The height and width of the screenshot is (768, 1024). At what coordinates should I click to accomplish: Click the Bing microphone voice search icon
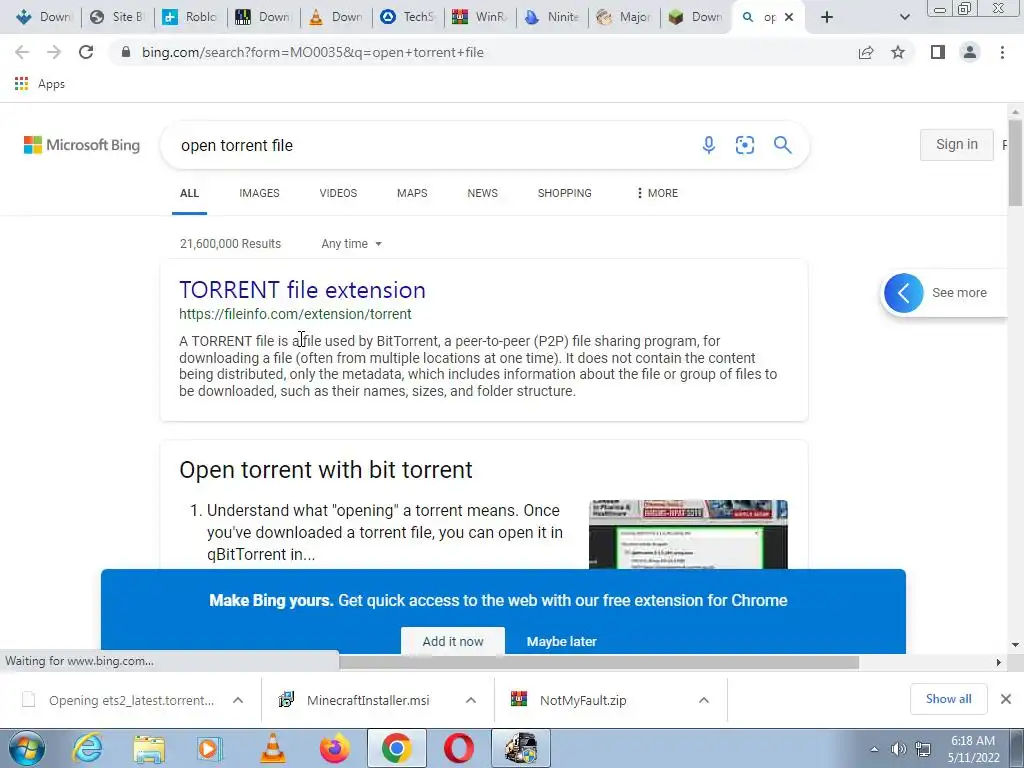click(709, 145)
